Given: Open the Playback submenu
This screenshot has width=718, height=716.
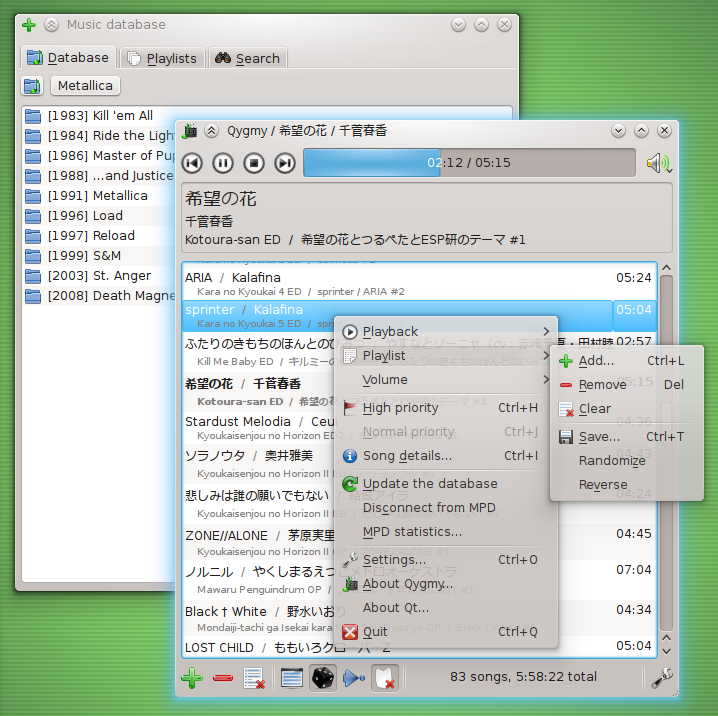Looking at the screenshot, I should point(446,331).
